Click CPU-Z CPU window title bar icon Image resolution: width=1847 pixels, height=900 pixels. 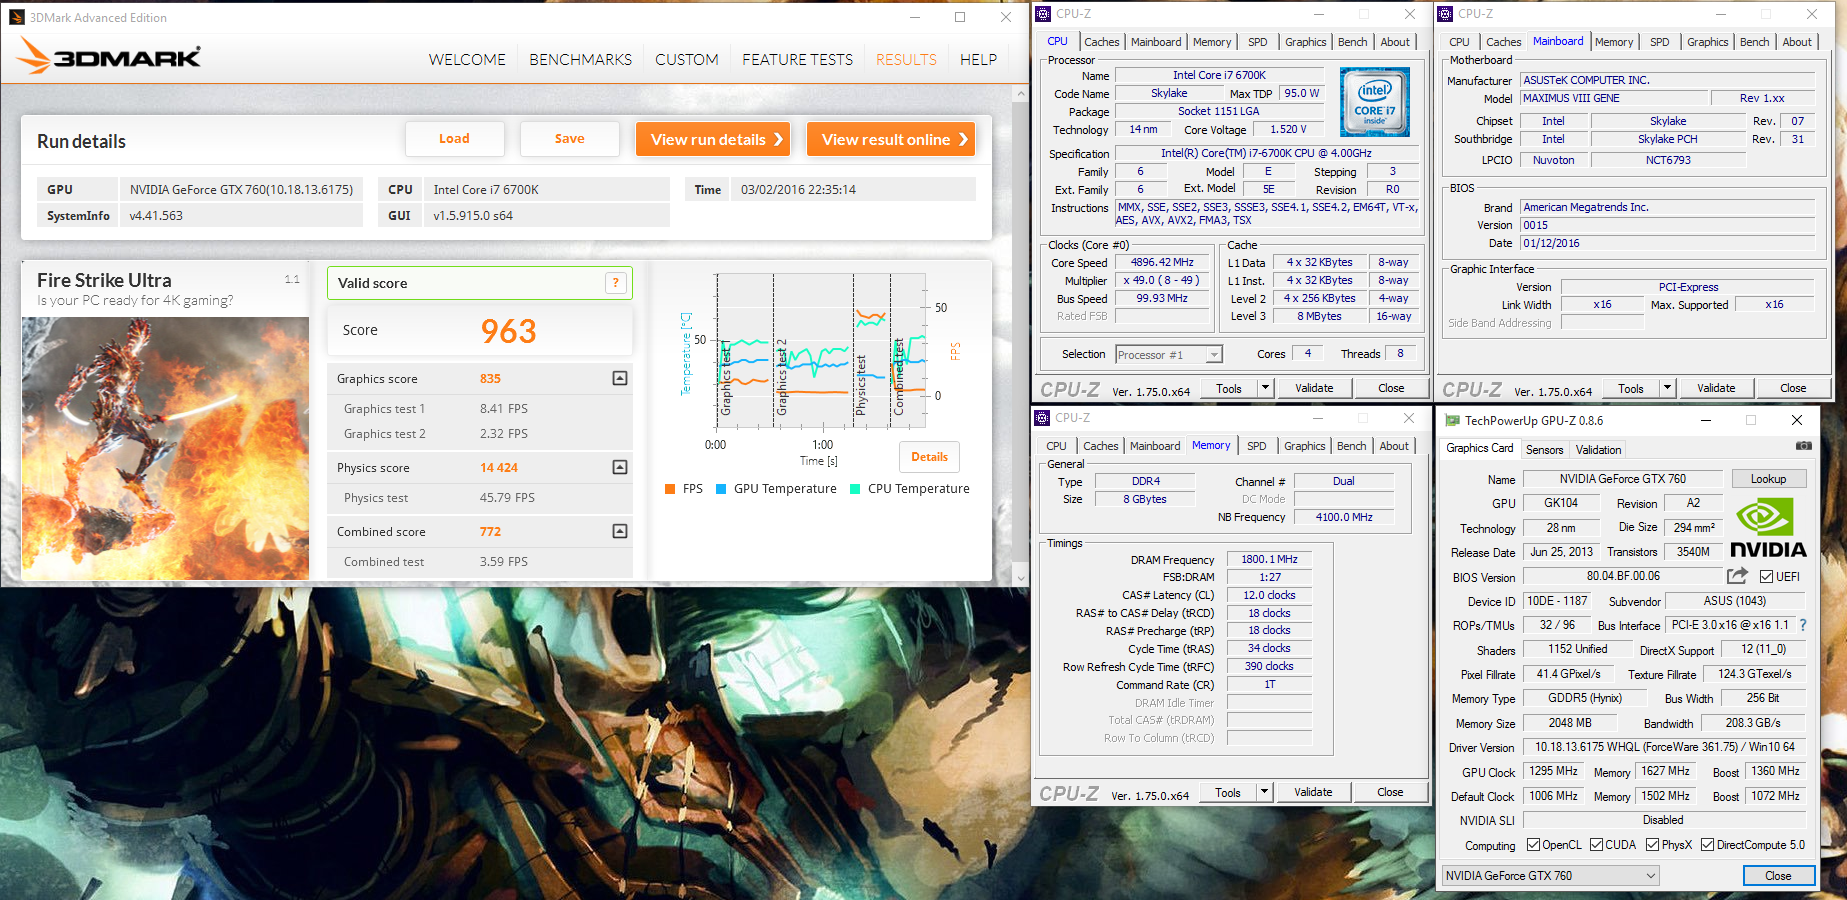[x=1043, y=14]
